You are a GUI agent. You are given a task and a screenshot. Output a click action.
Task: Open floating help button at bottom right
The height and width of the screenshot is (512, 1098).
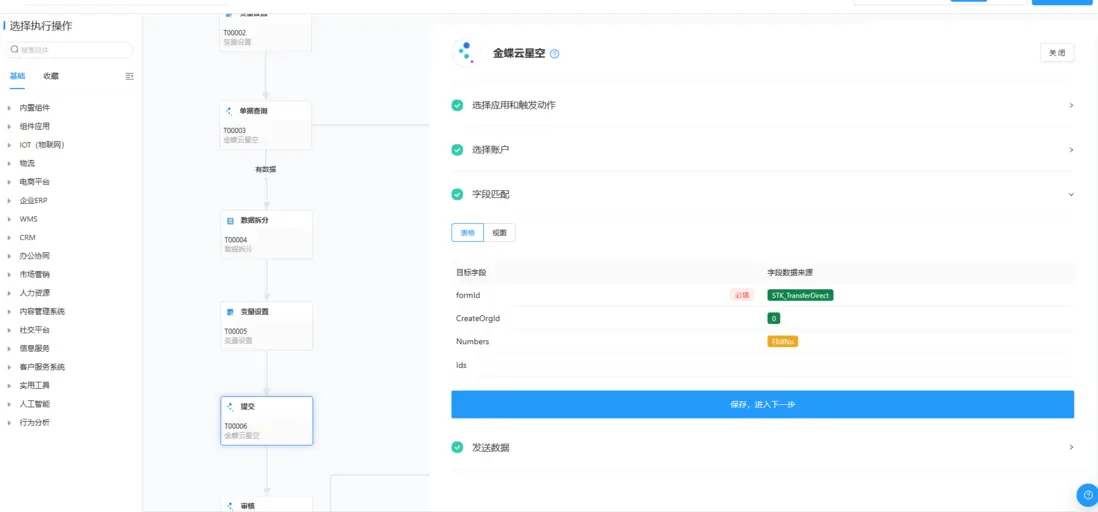1087,494
